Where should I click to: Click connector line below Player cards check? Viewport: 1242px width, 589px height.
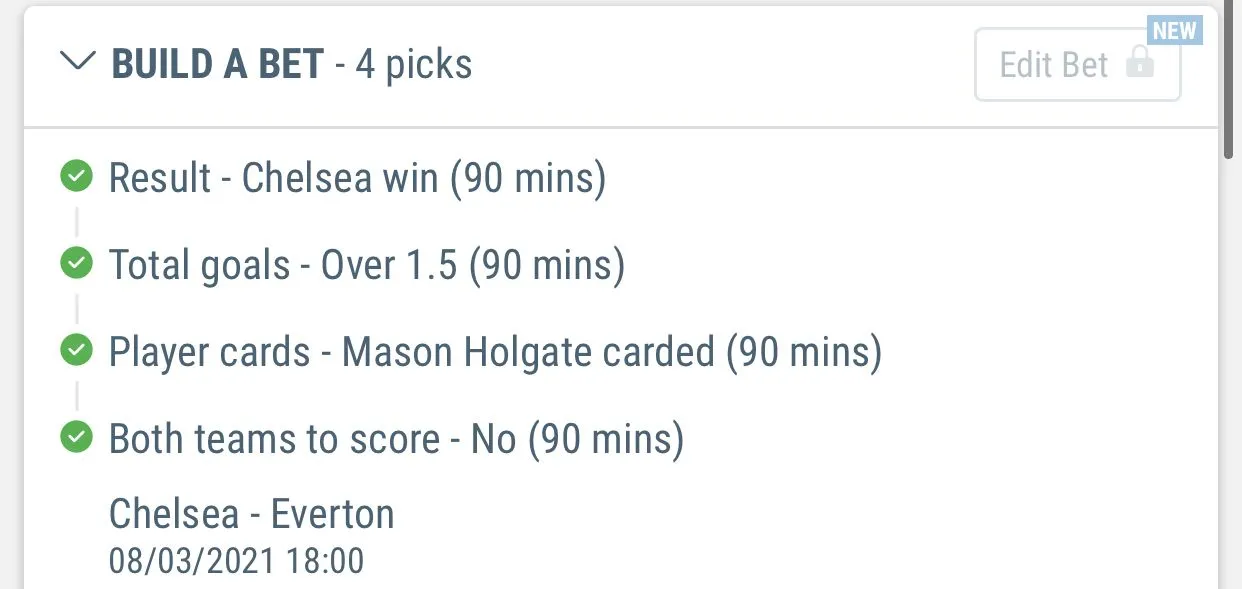point(76,395)
